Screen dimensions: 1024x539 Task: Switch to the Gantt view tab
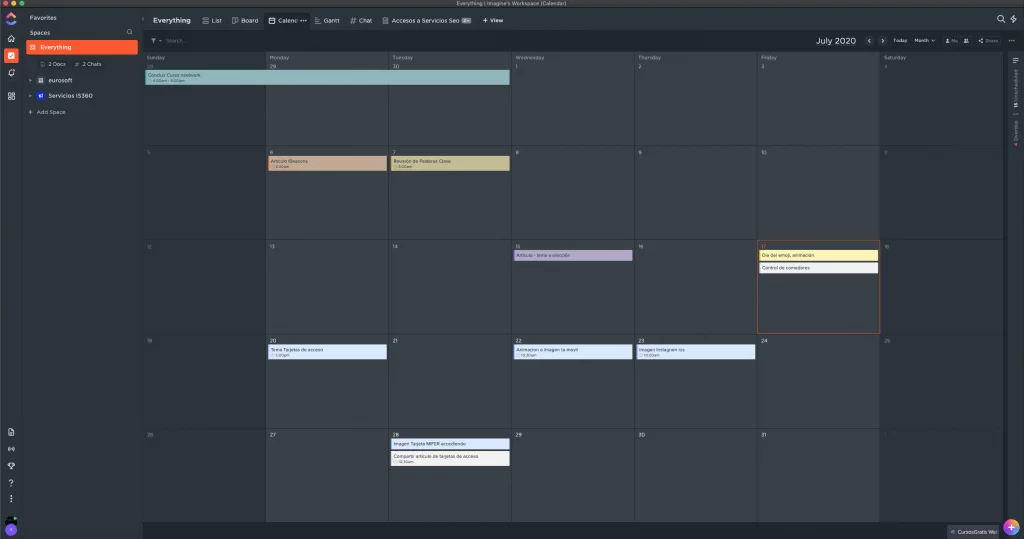(x=327, y=20)
